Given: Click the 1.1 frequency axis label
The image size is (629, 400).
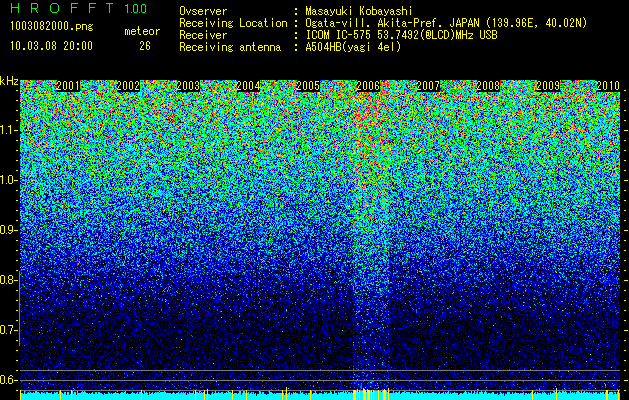Looking at the screenshot, I should click(8, 130).
